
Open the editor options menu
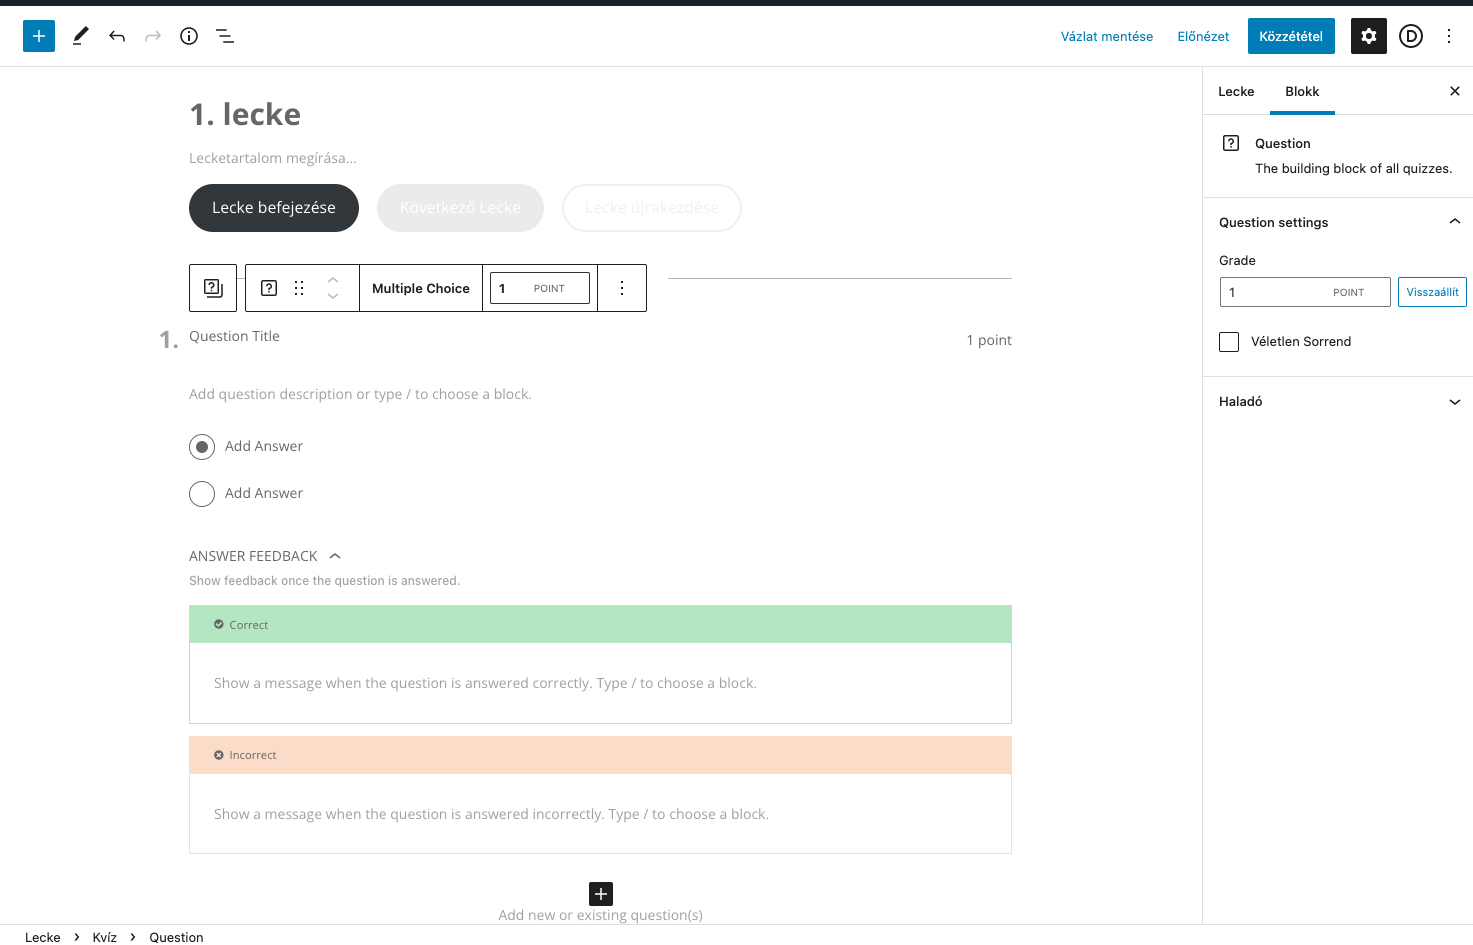pyautogui.click(x=1448, y=35)
